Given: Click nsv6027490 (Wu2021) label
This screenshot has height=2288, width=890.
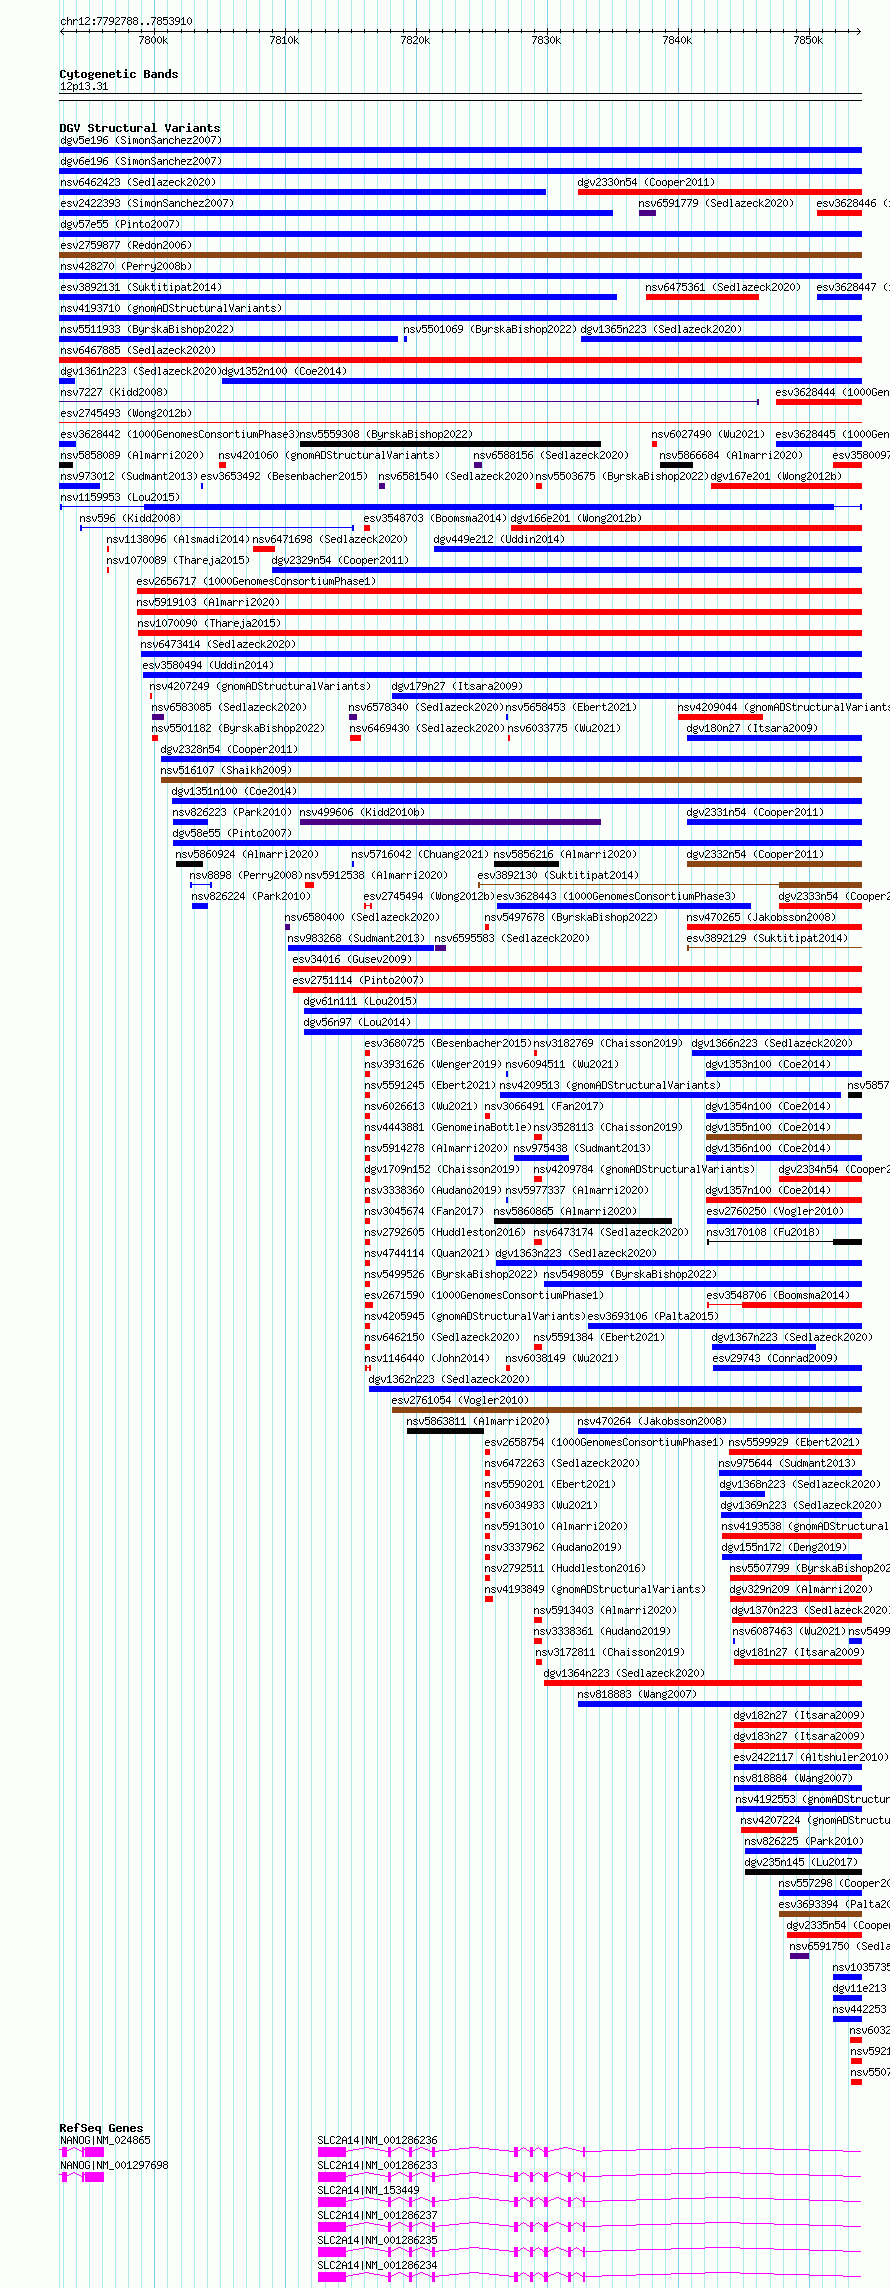Looking at the screenshot, I should [x=708, y=435].
